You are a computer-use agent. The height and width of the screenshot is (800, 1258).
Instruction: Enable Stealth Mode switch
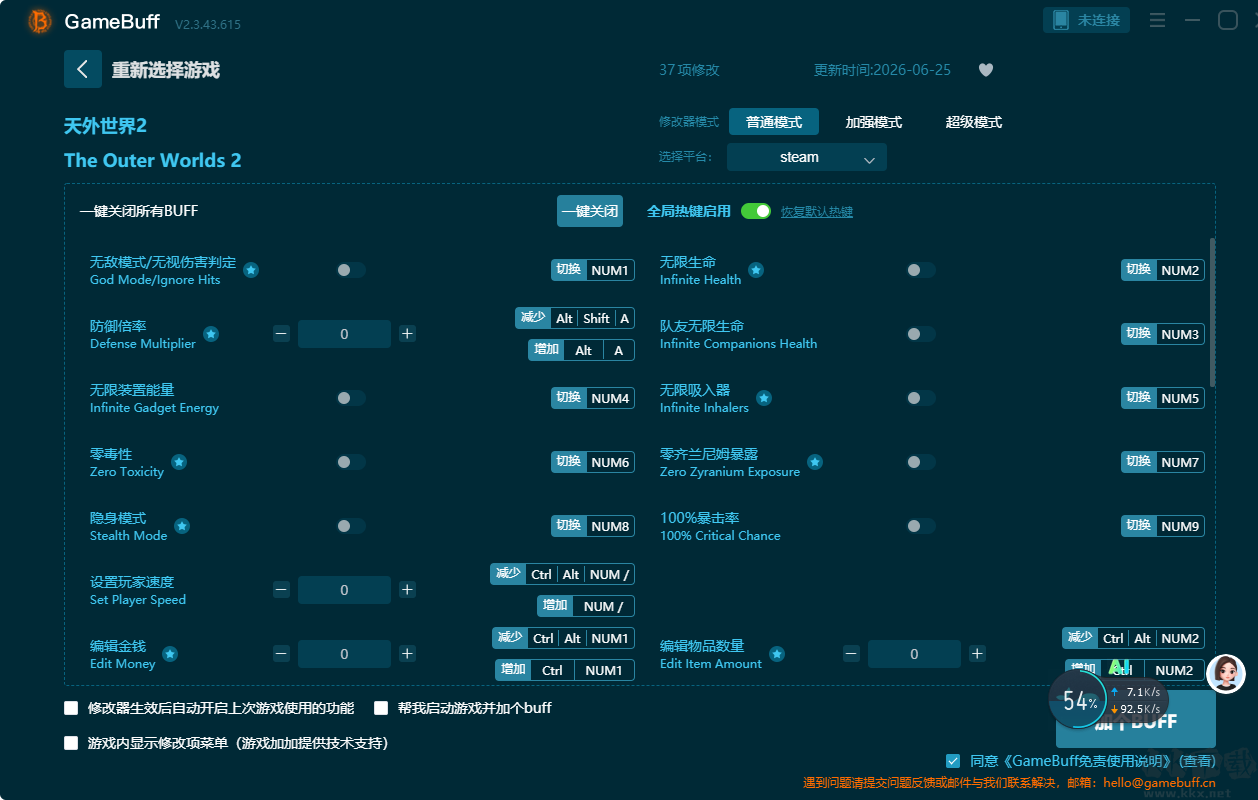coord(351,526)
